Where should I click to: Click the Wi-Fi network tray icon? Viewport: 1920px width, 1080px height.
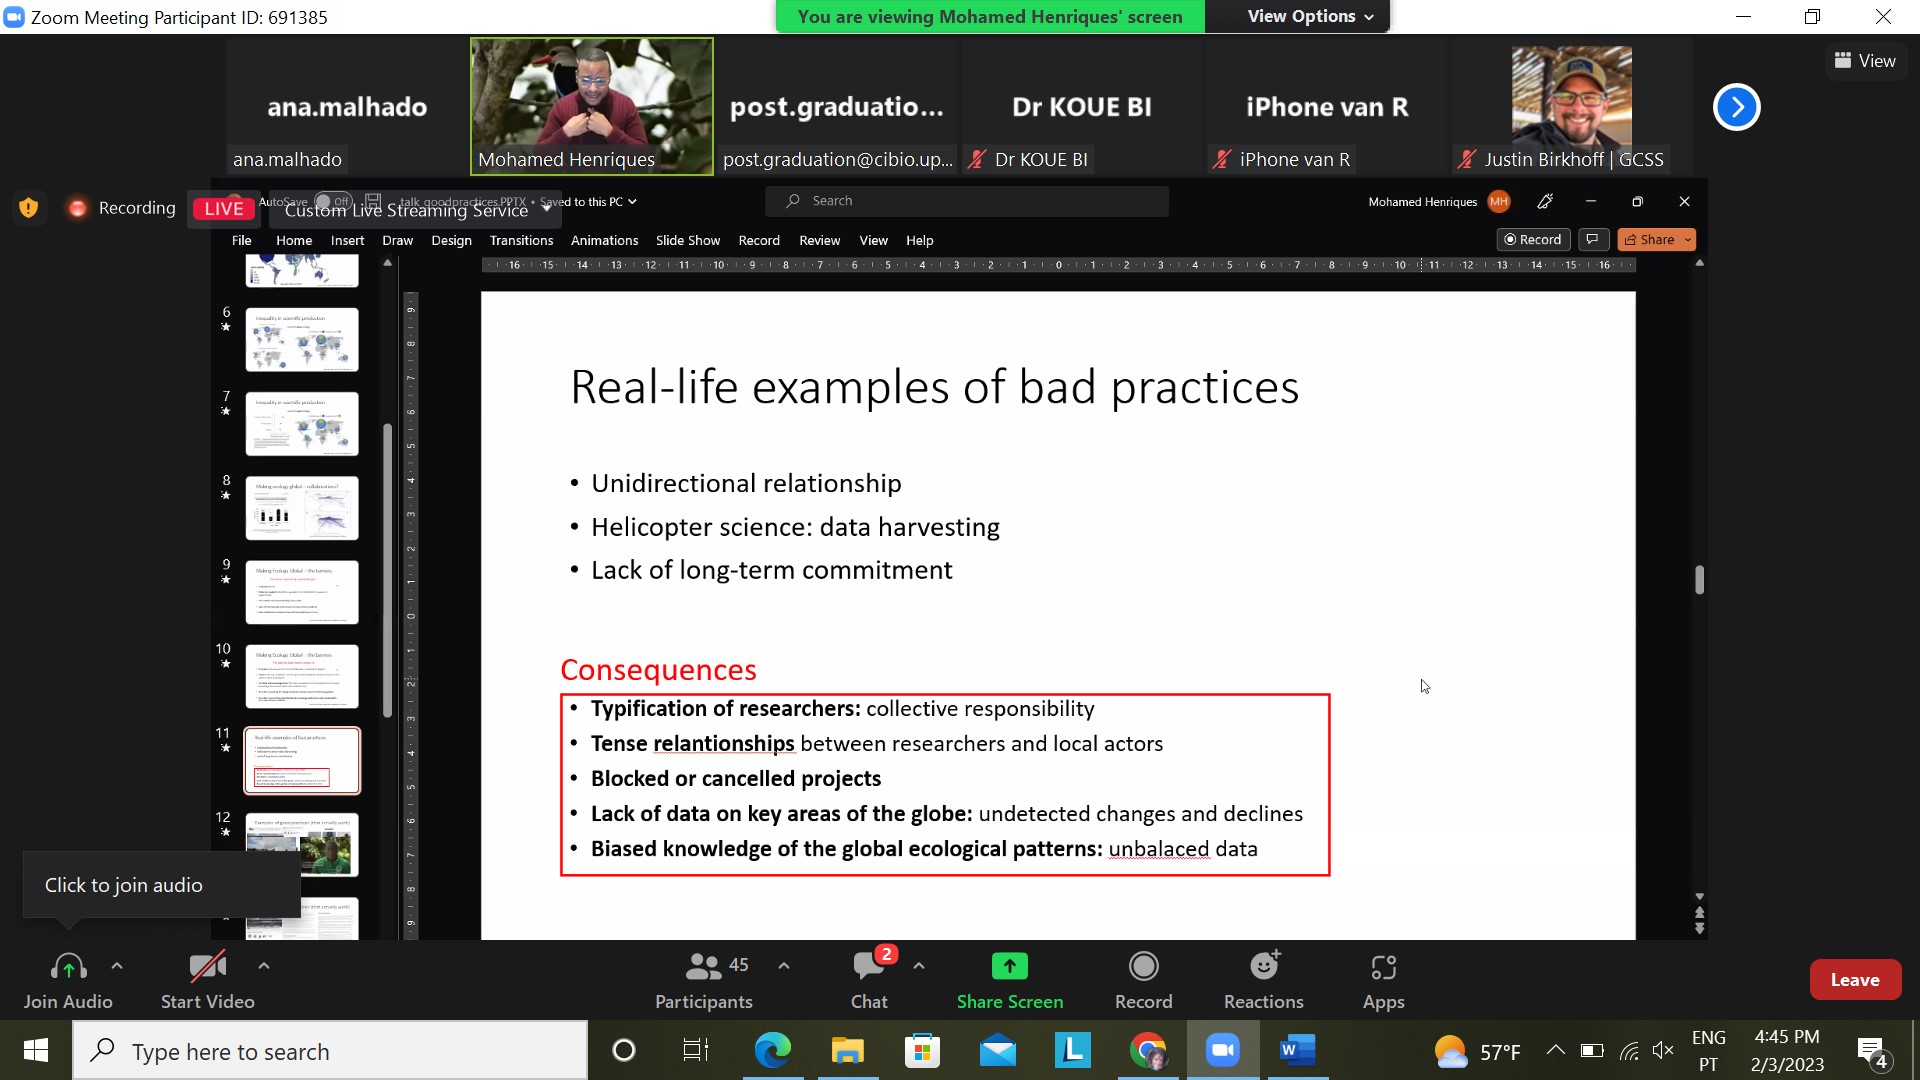(1629, 1050)
